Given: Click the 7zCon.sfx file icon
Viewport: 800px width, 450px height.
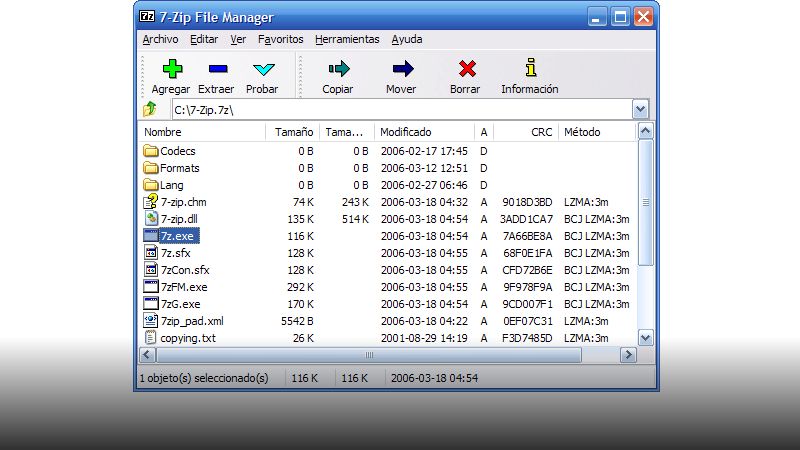Looking at the screenshot, I should (151, 269).
